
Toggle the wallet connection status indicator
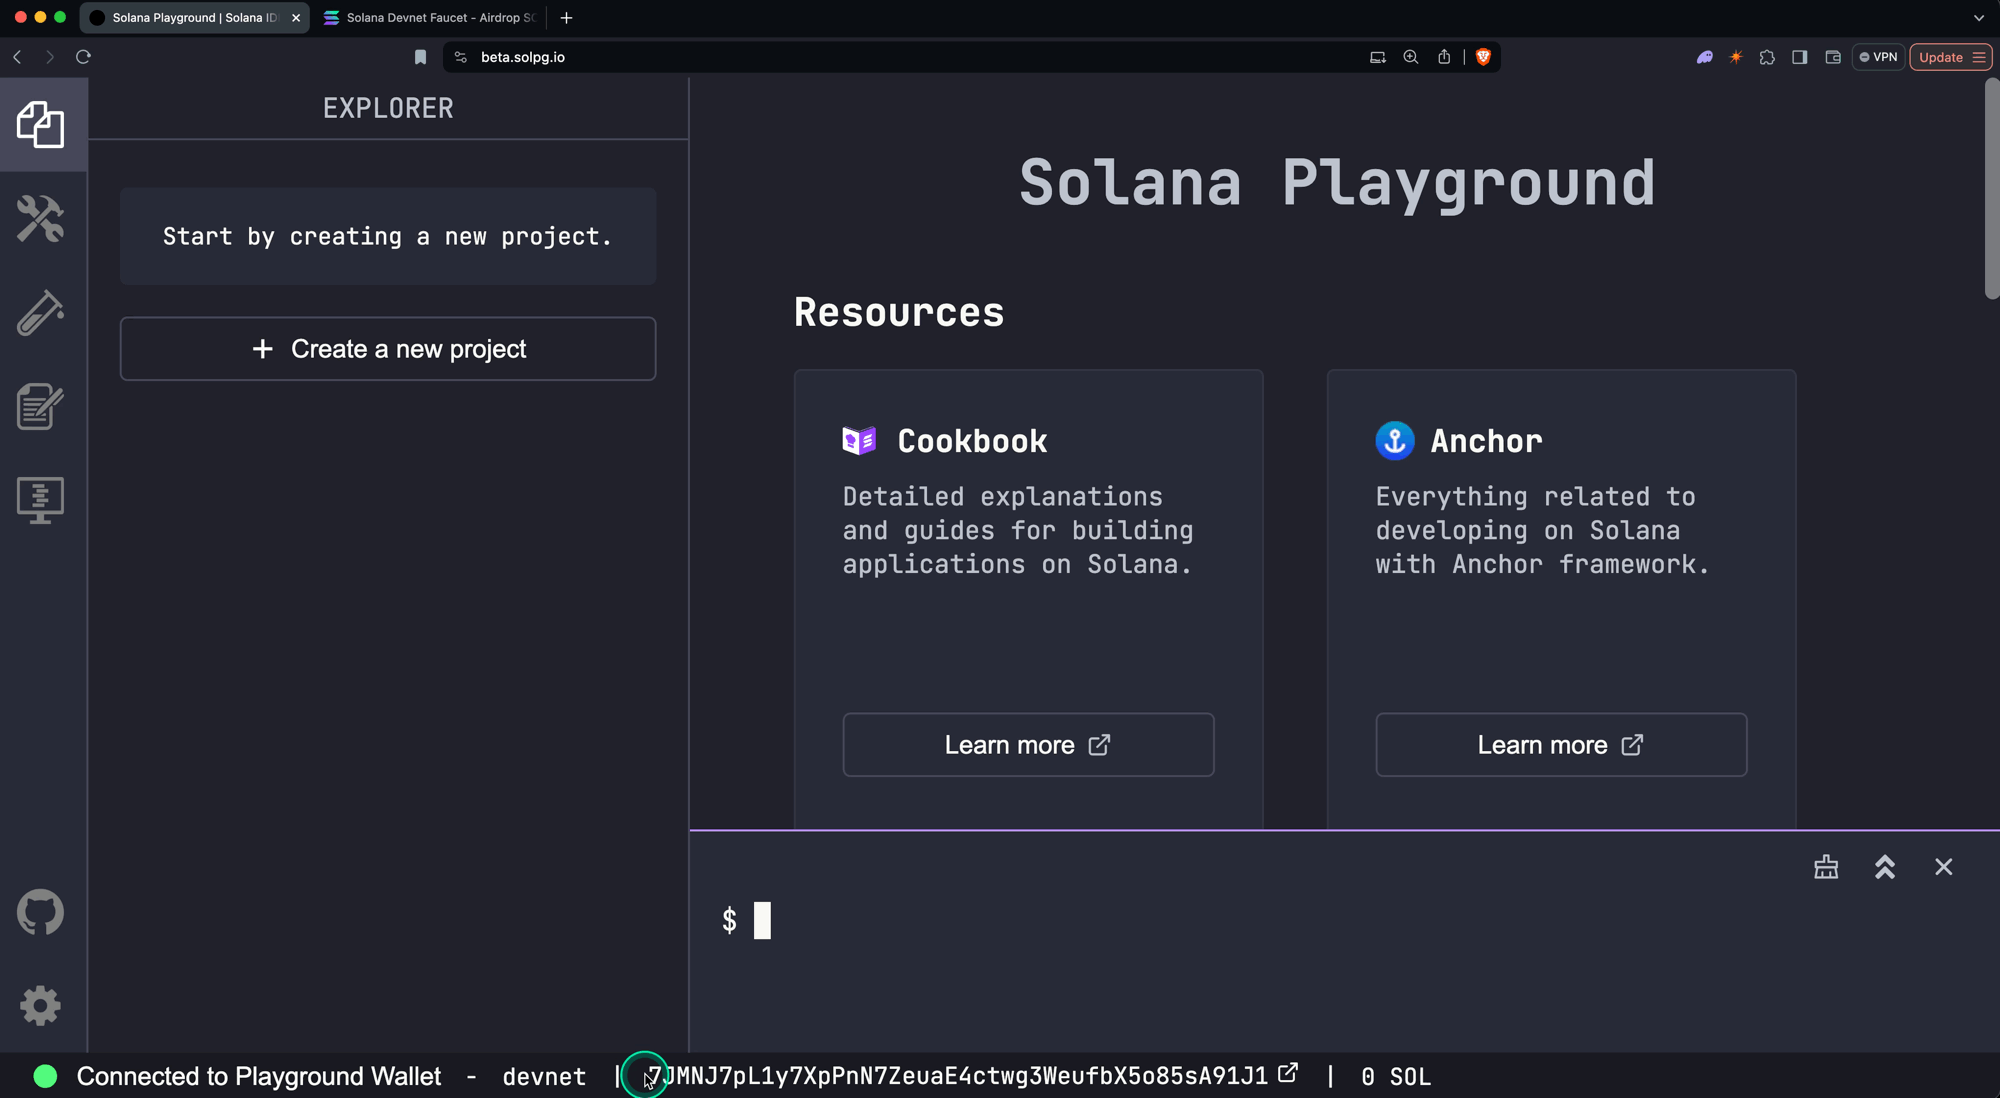[45, 1076]
